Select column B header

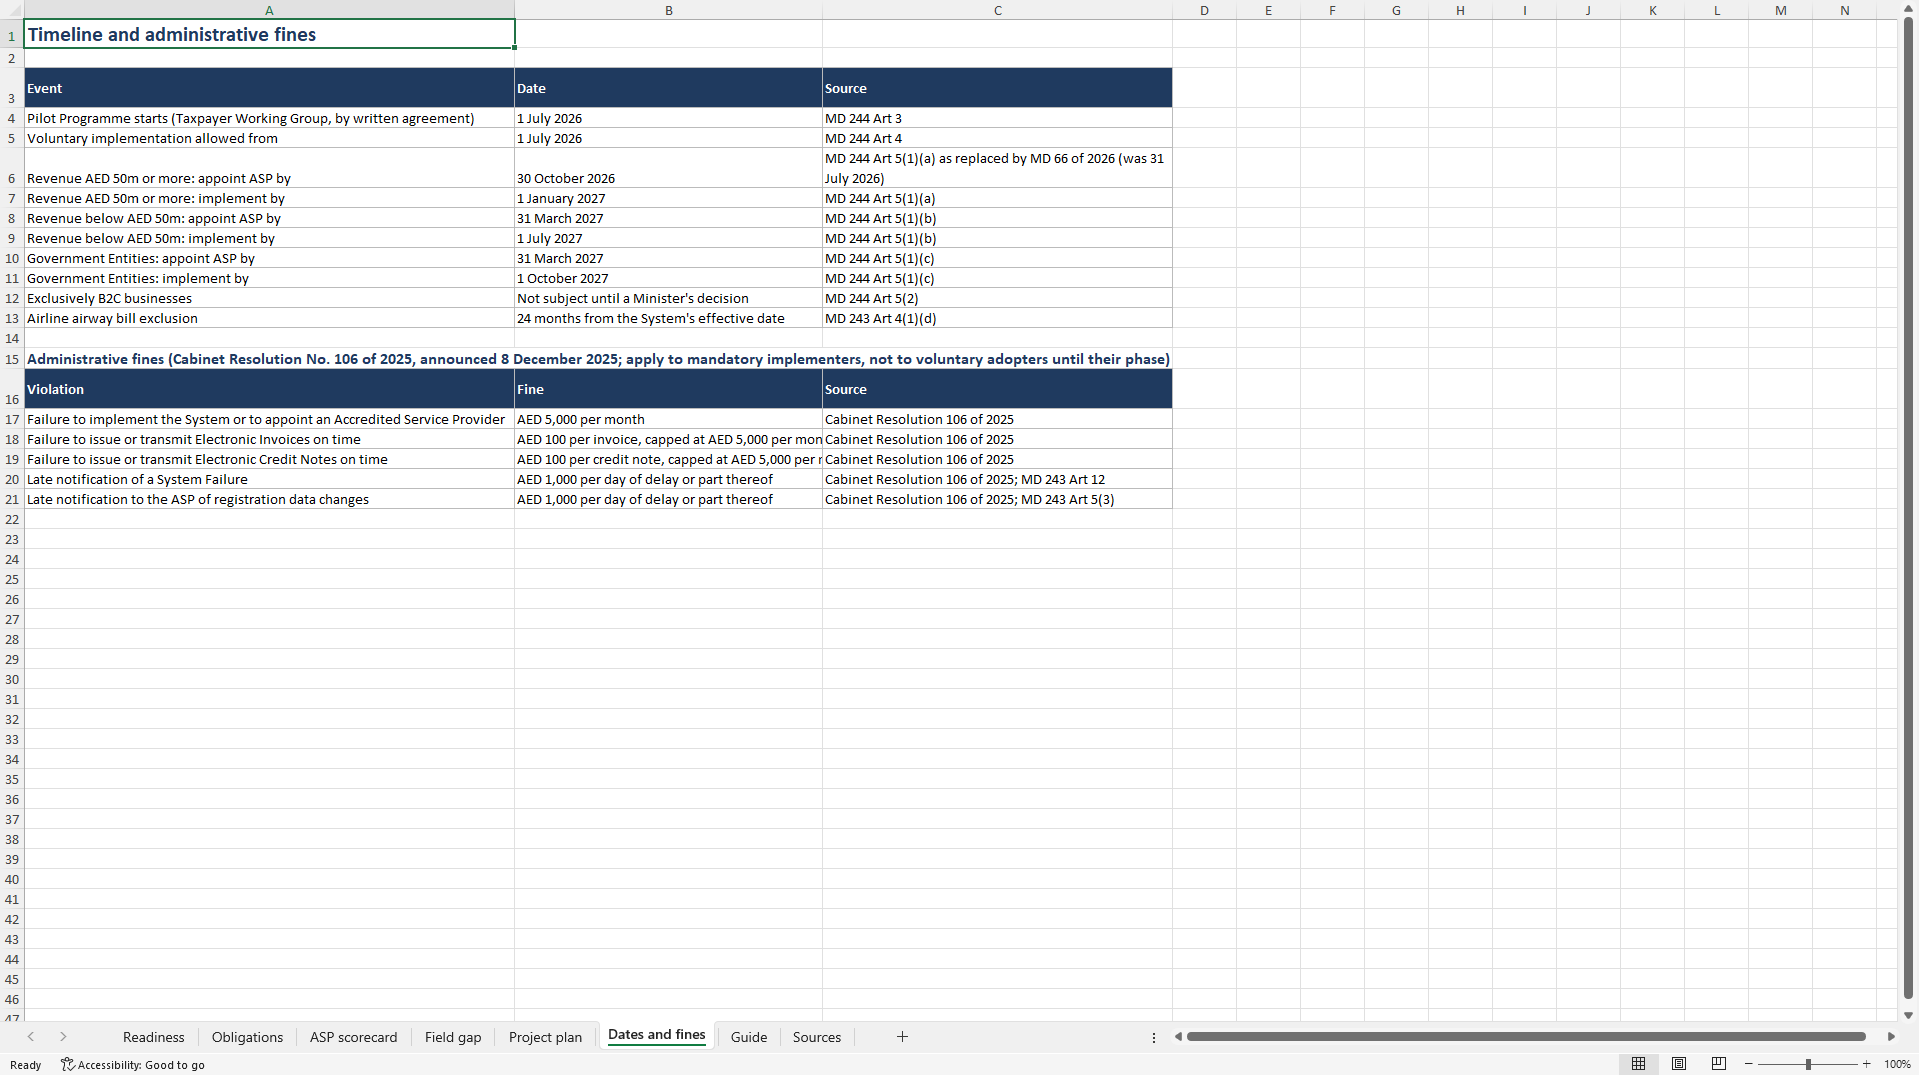coord(668,10)
